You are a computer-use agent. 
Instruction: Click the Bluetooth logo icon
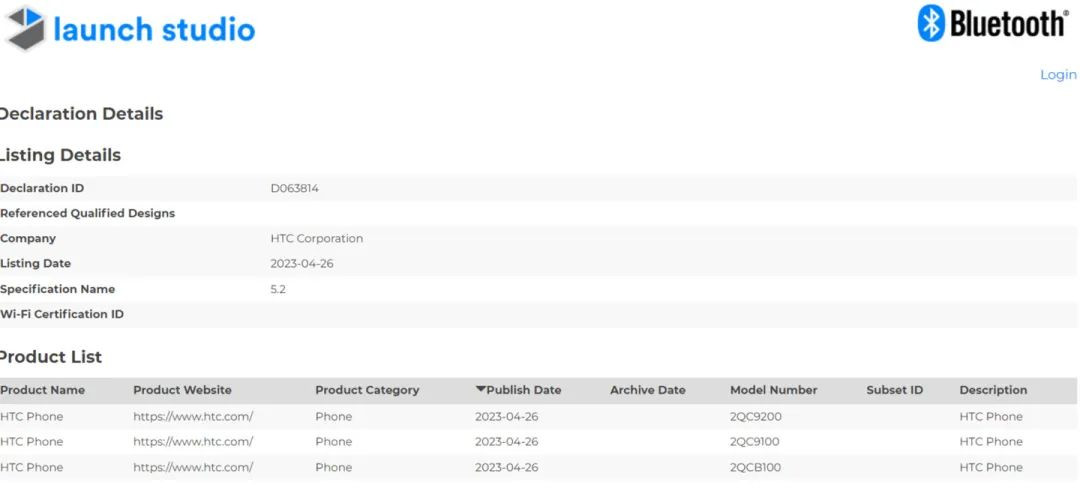[x=931, y=23]
